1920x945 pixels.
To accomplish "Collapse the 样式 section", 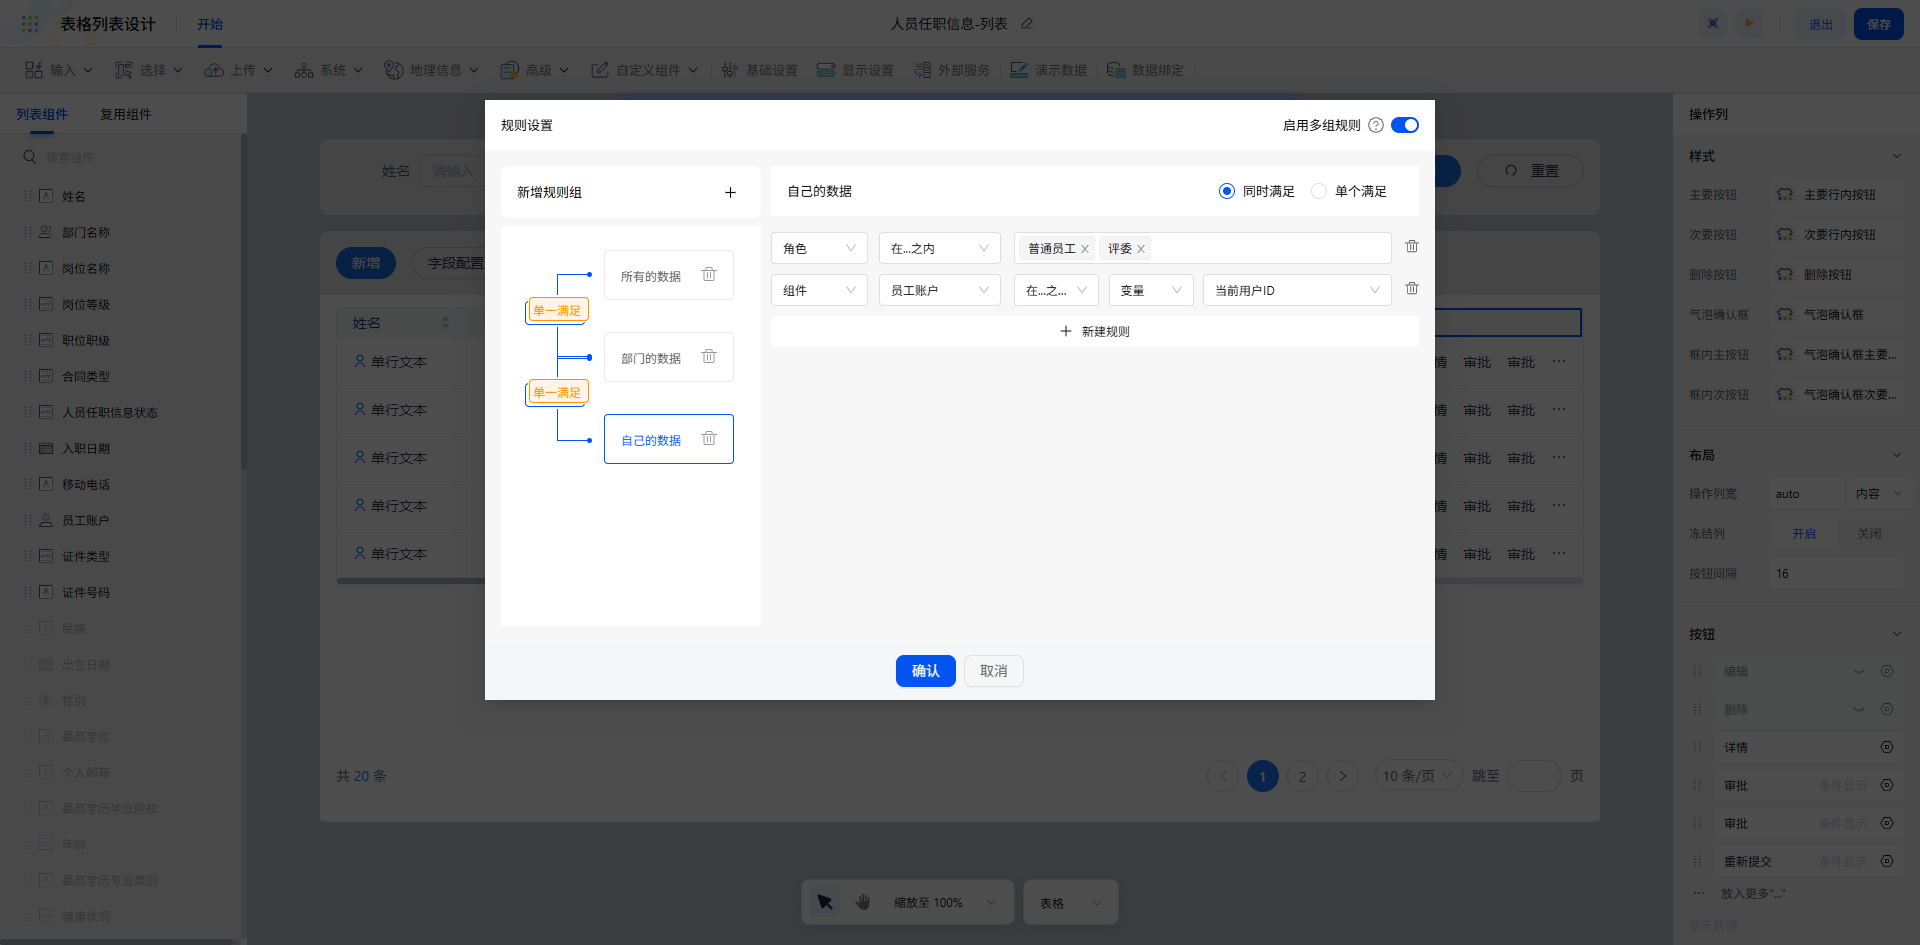I will click(x=1897, y=156).
